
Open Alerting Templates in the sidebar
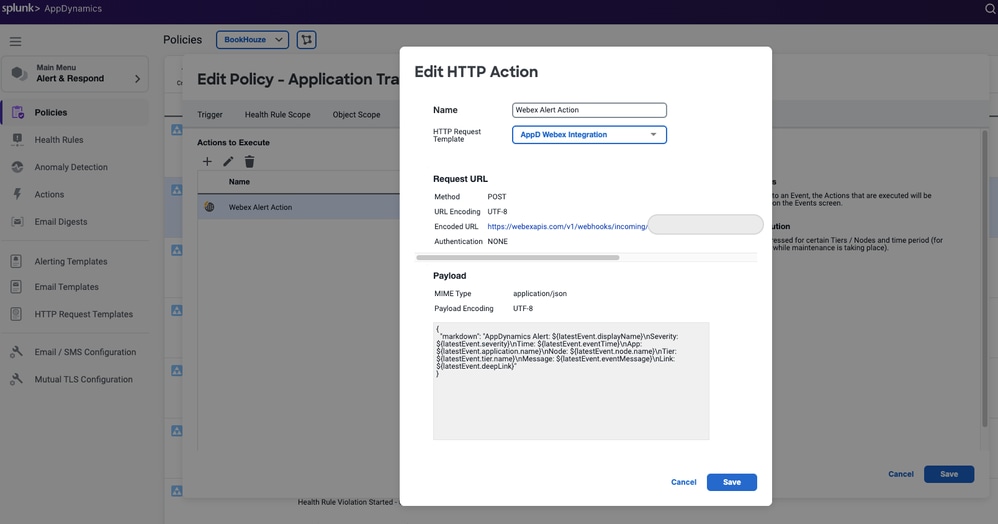tap(71, 261)
